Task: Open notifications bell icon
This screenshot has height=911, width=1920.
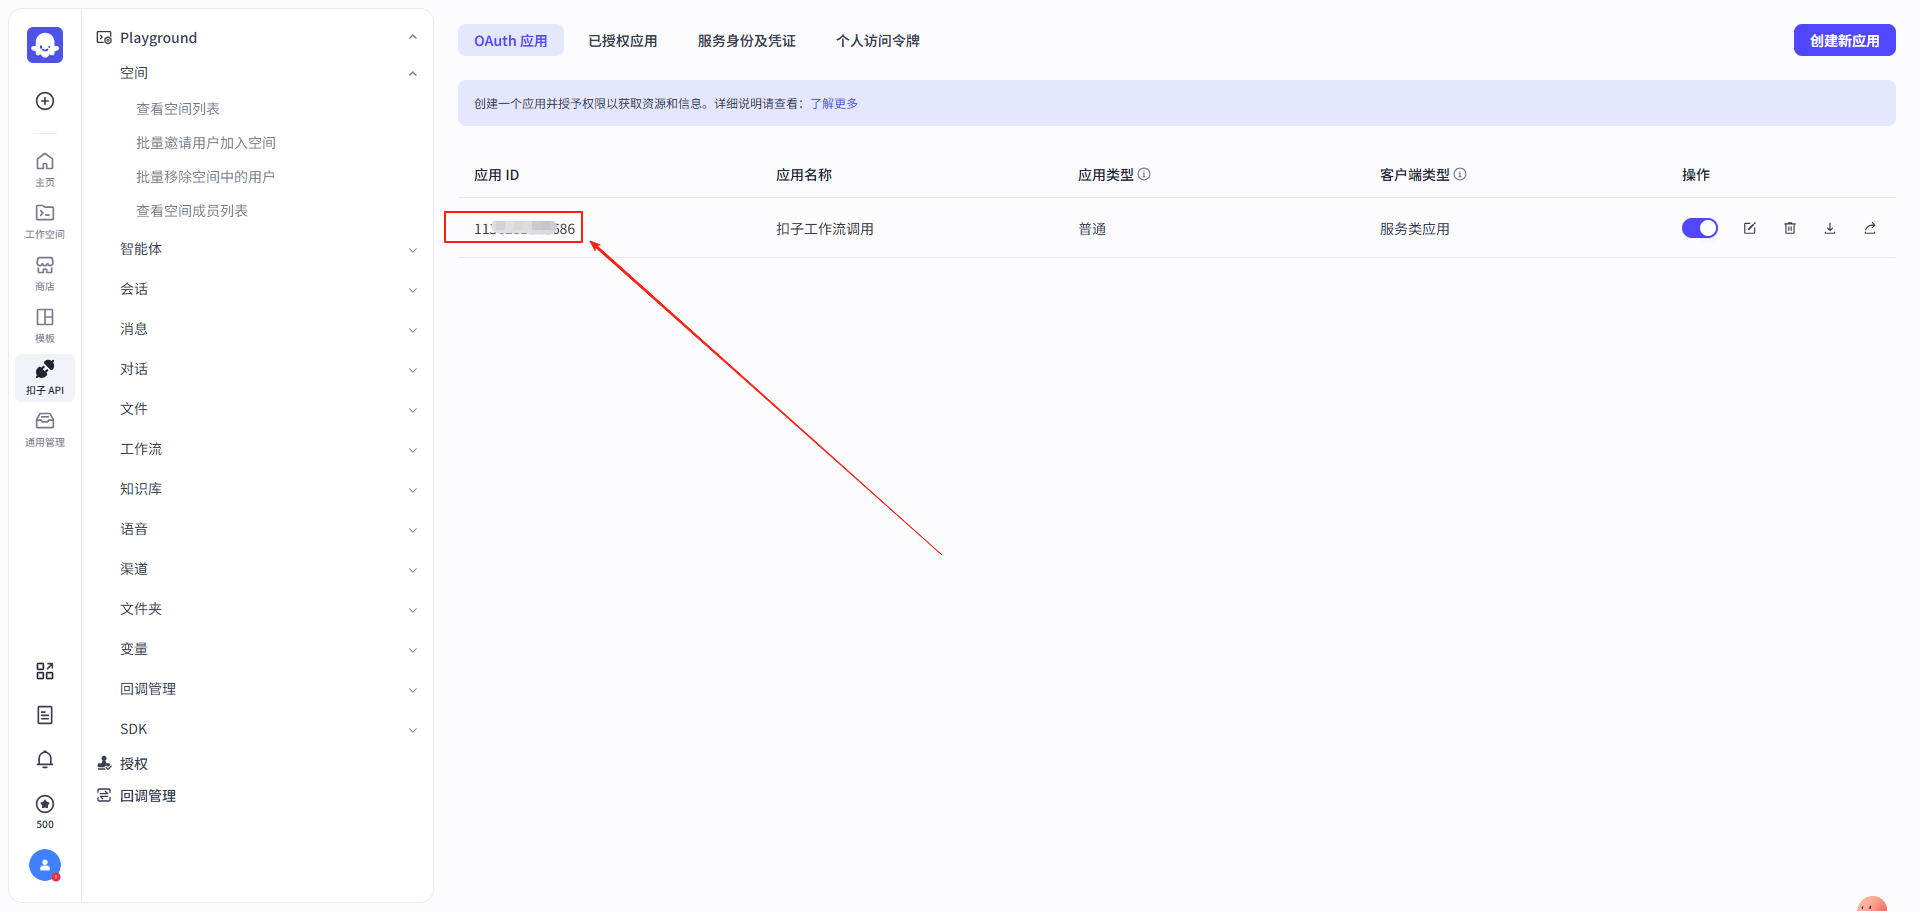Action: [x=45, y=760]
